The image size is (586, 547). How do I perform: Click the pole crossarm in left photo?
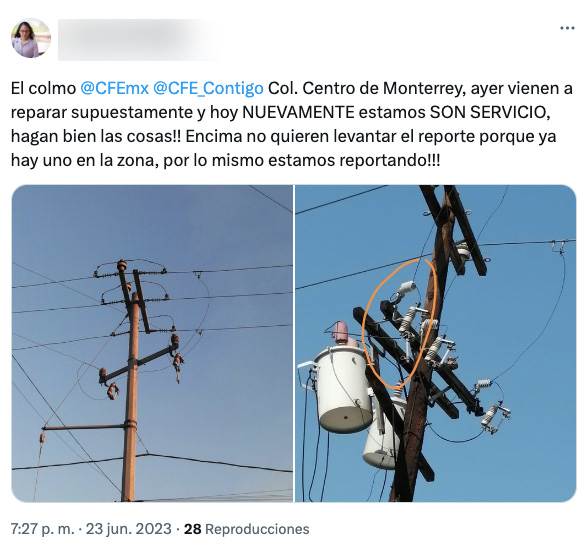pyautogui.click(x=138, y=362)
